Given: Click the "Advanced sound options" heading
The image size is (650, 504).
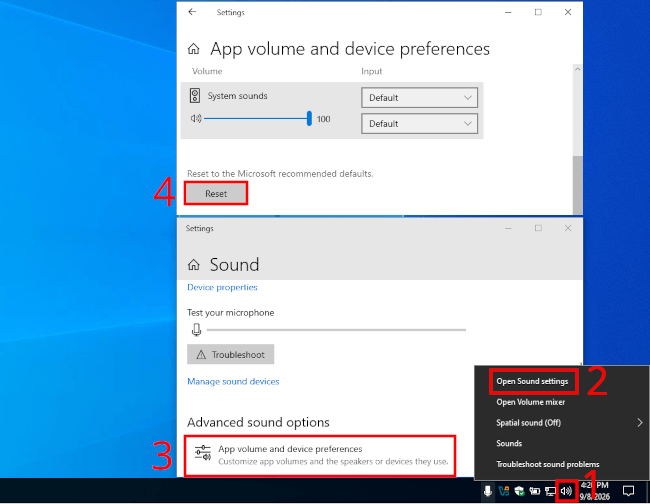Looking at the screenshot, I should [258, 422].
